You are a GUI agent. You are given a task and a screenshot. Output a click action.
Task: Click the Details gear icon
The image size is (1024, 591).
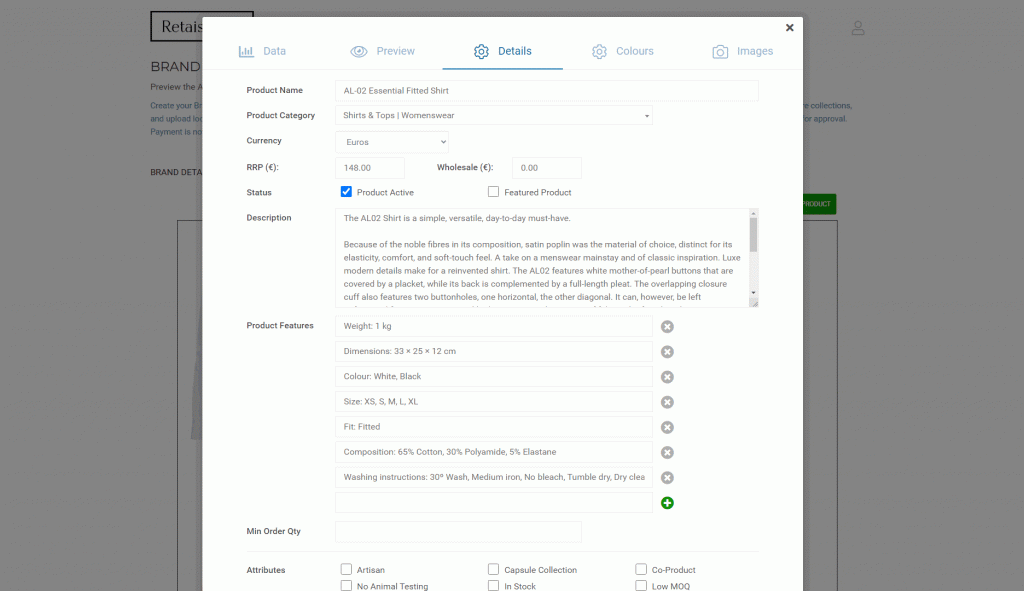point(481,52)
